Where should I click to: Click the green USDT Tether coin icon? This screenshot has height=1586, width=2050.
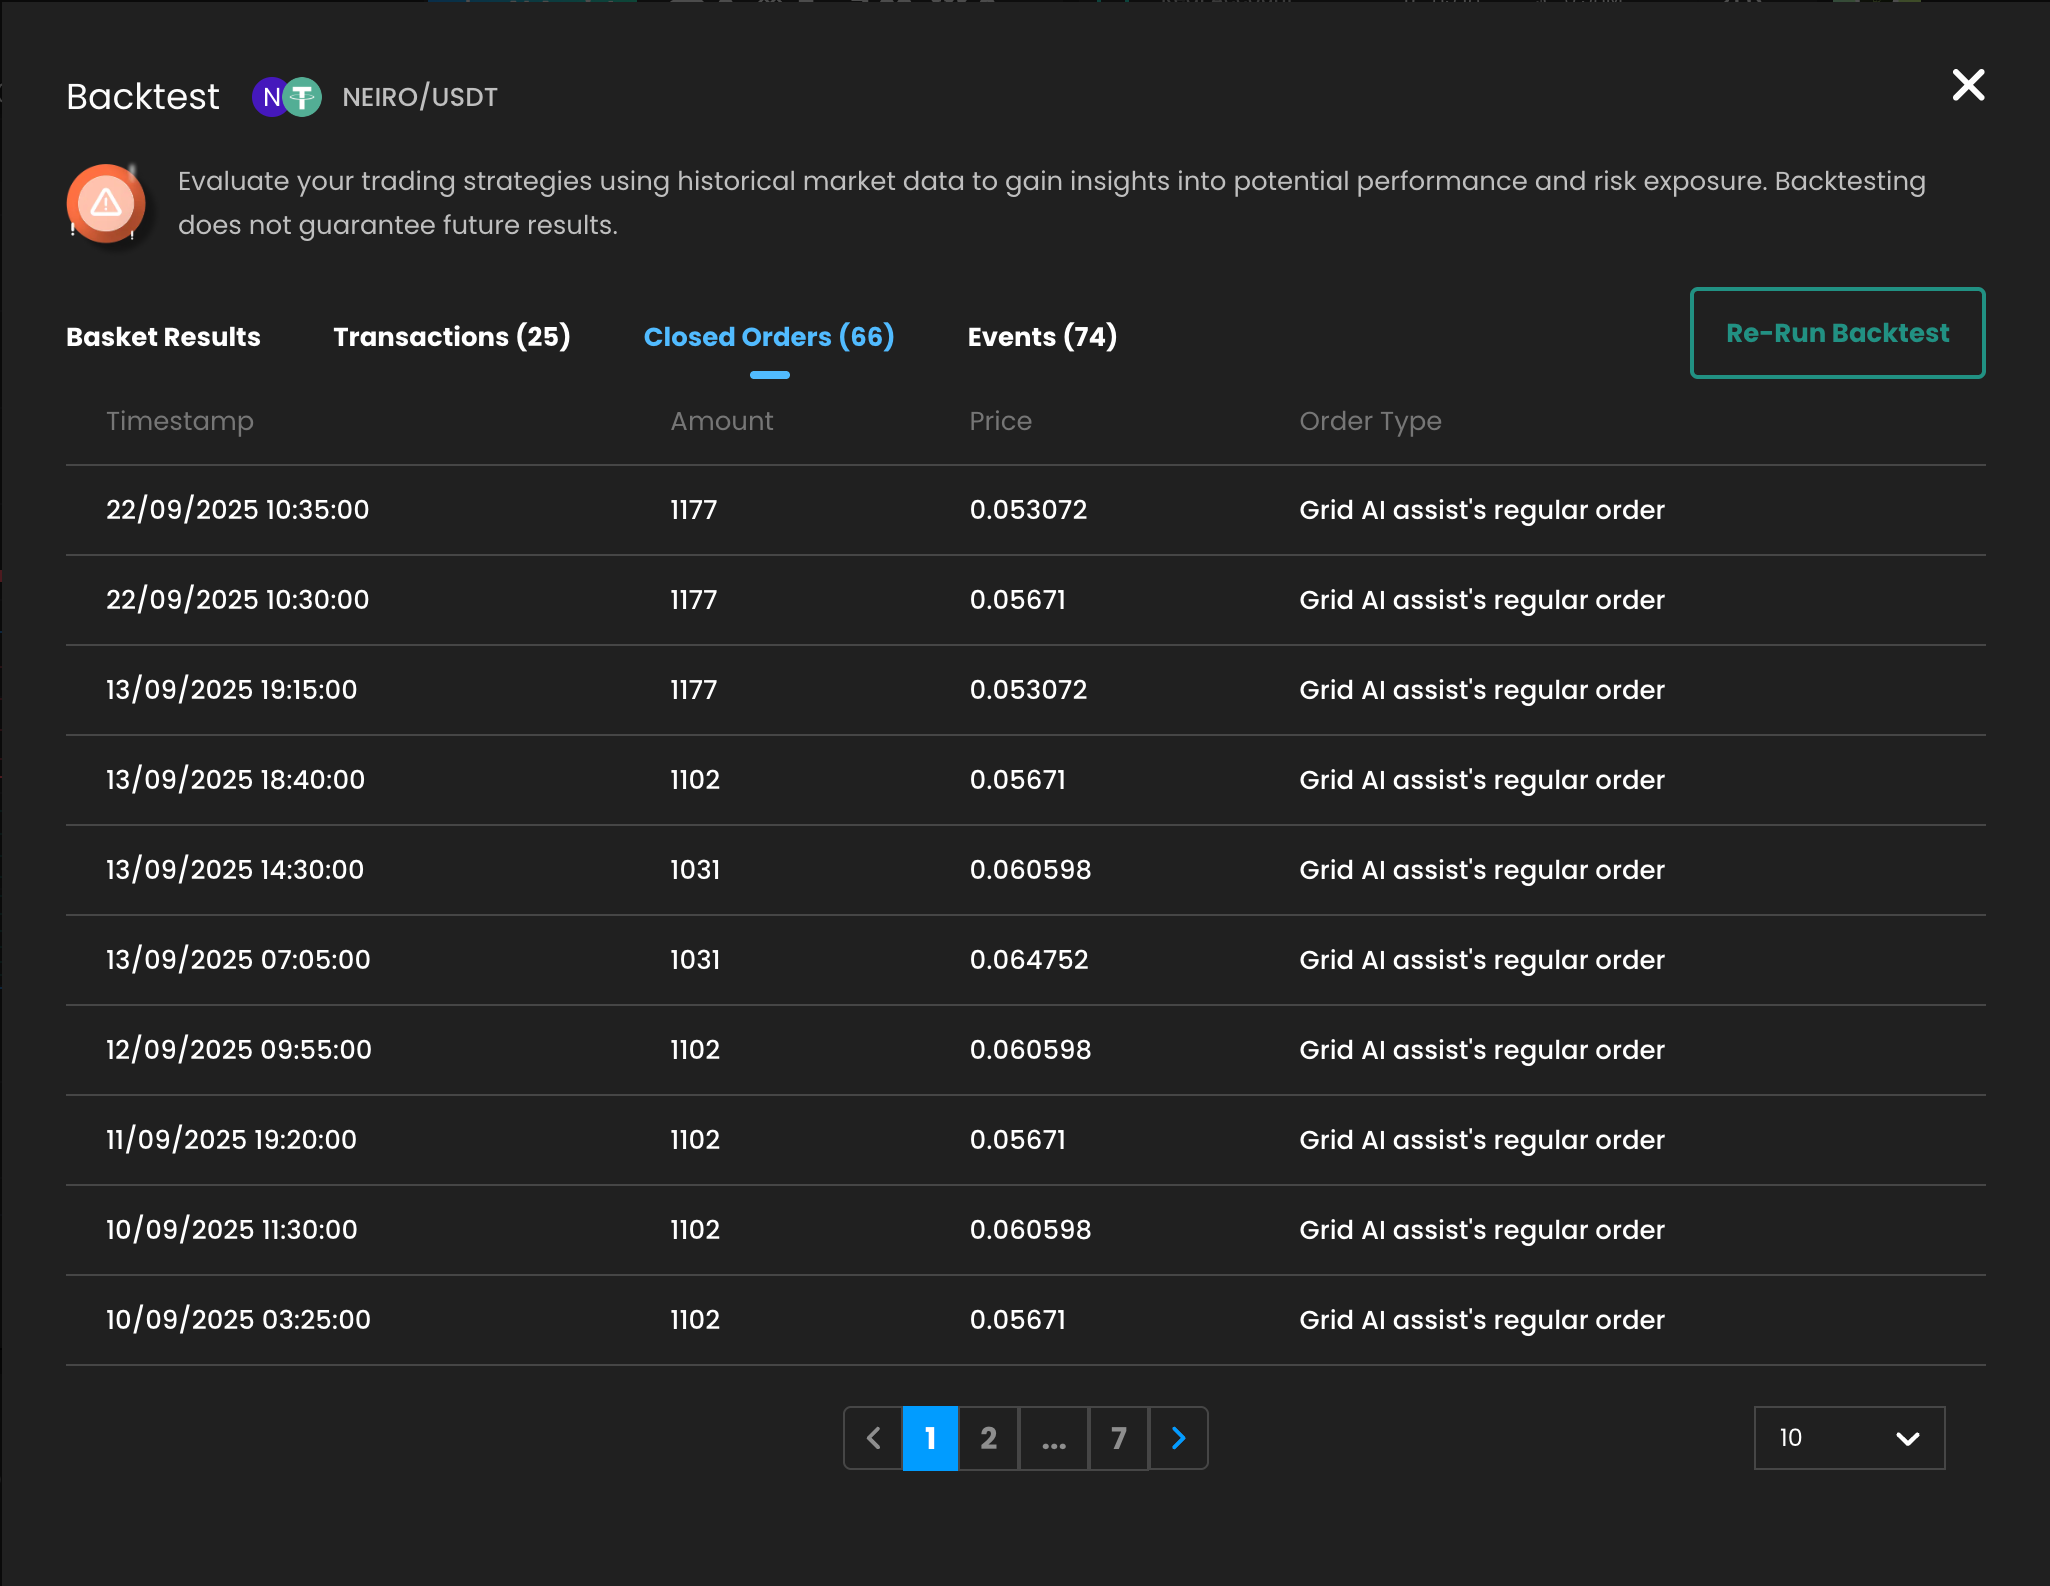pyautogui.click(x=303, y=97)
